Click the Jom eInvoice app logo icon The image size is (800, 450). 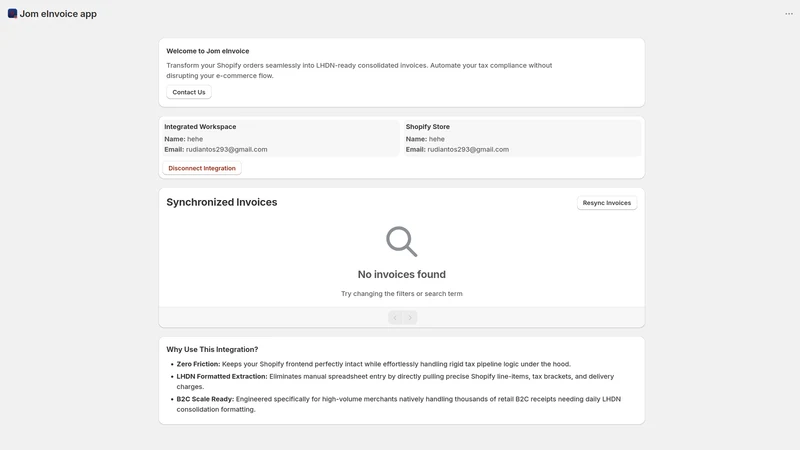12,14
